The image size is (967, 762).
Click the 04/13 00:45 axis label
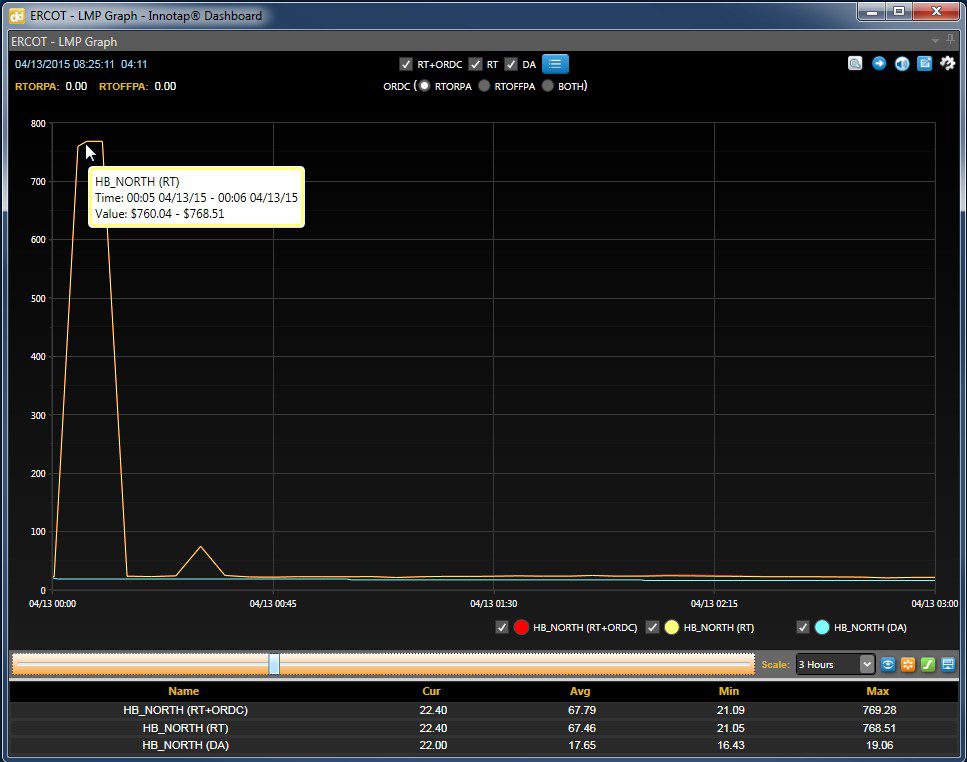[x=273, y=604]
